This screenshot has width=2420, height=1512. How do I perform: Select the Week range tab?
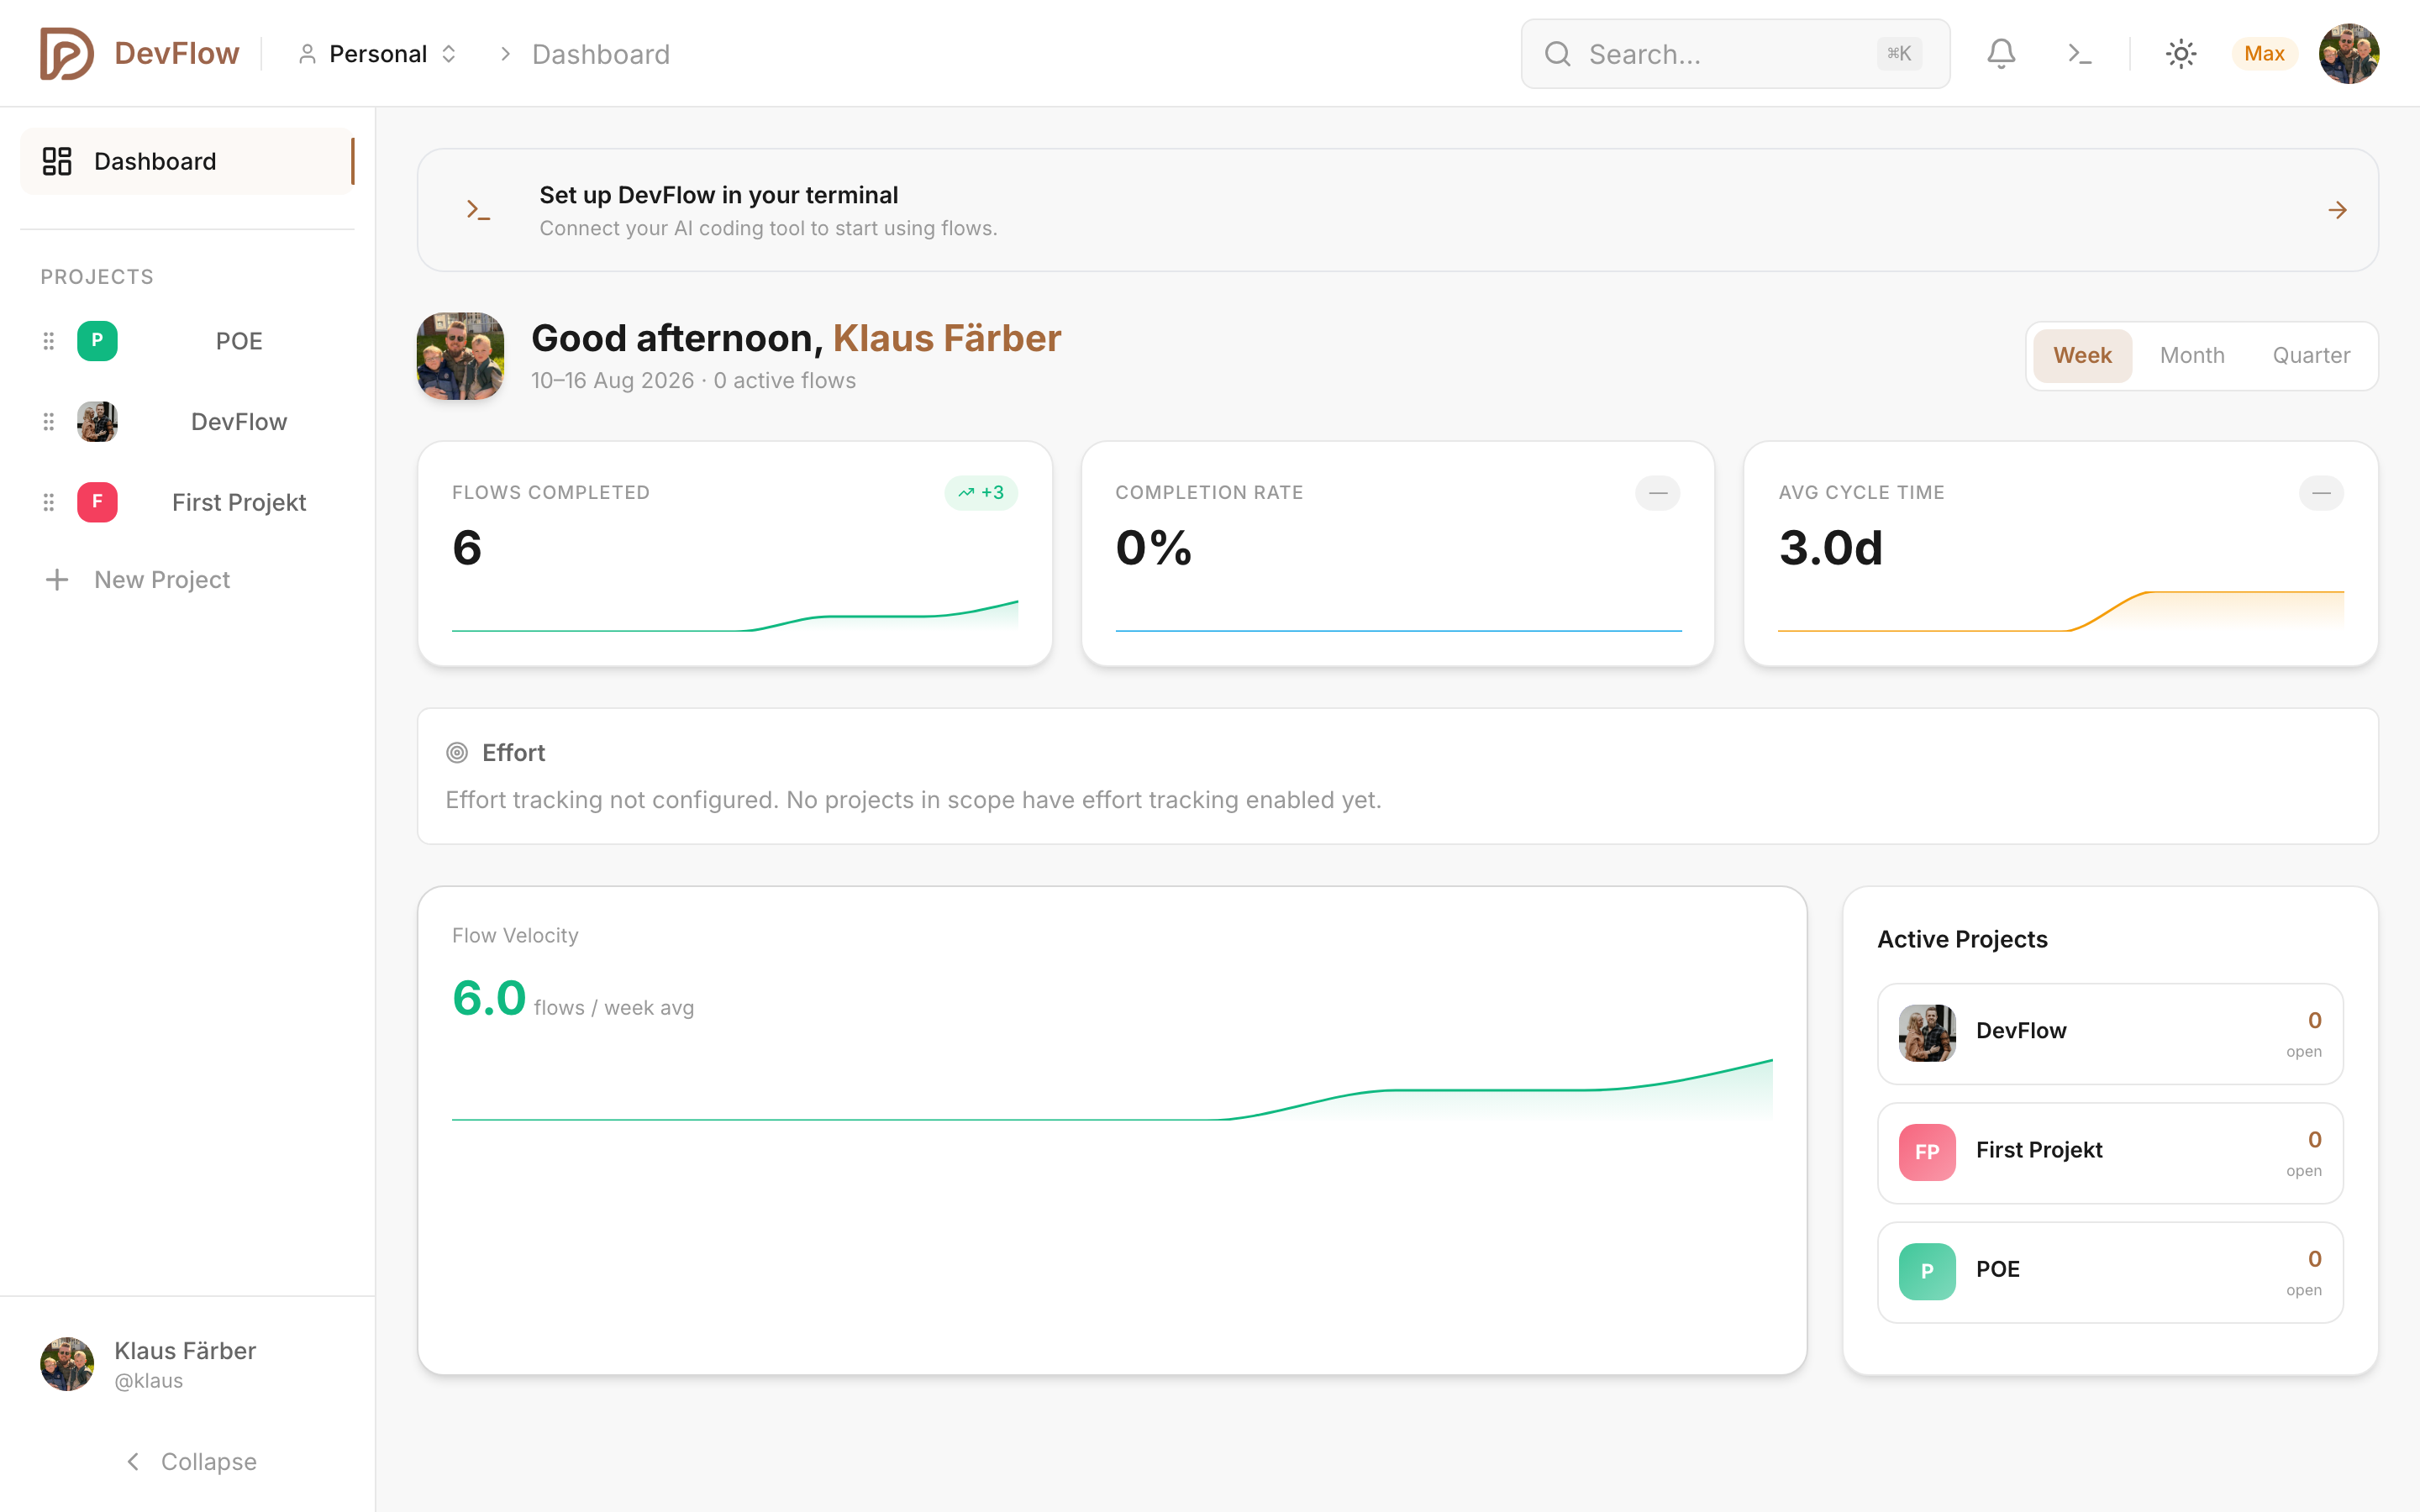2082,355
